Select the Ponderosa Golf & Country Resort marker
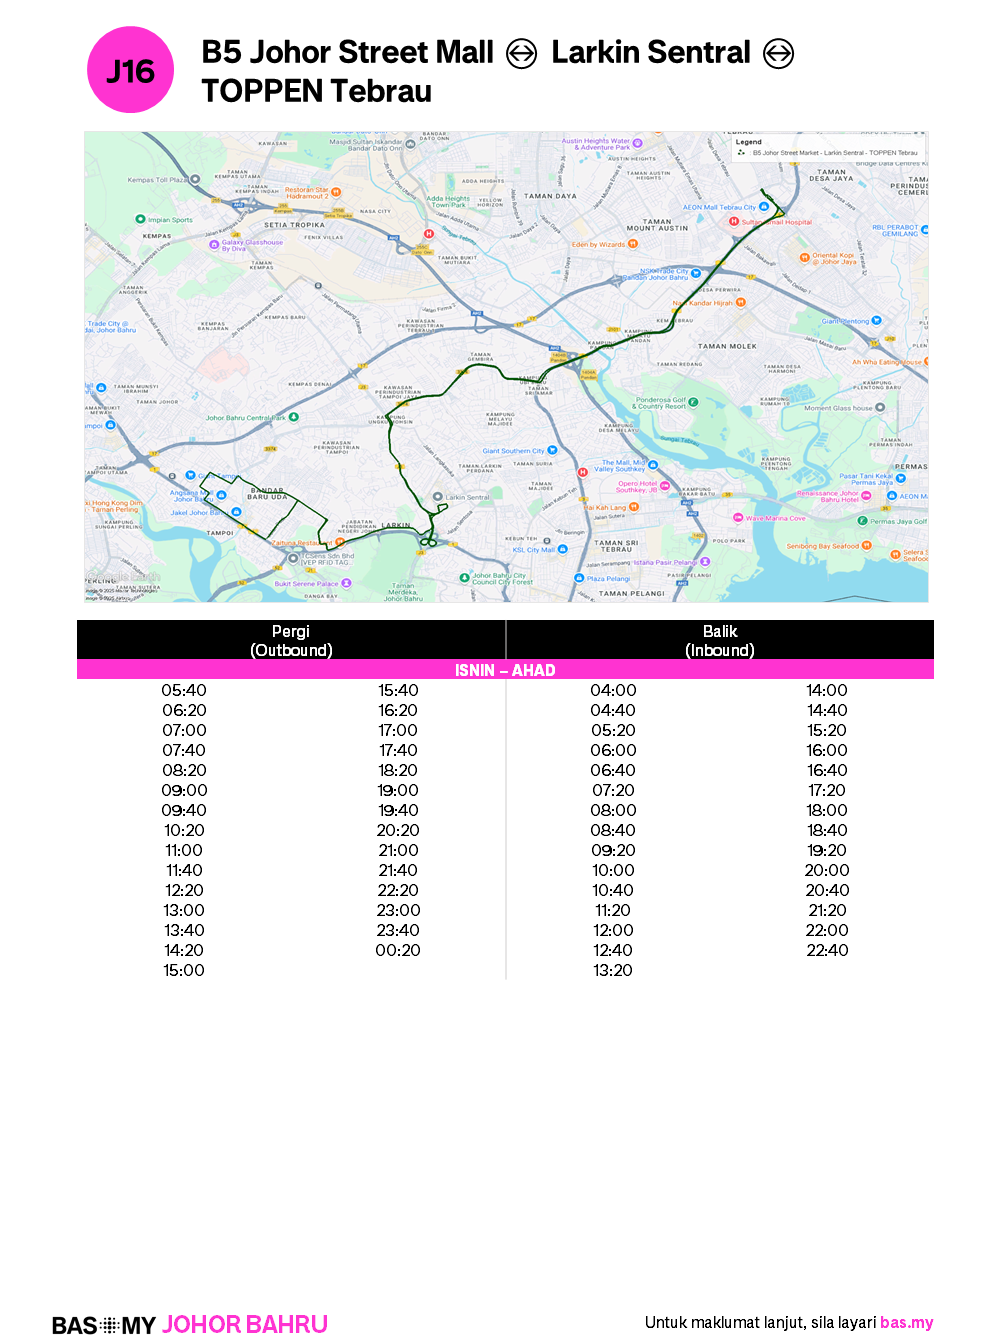This screenshot has height=1344, width=1008. [x=693, y=402]
